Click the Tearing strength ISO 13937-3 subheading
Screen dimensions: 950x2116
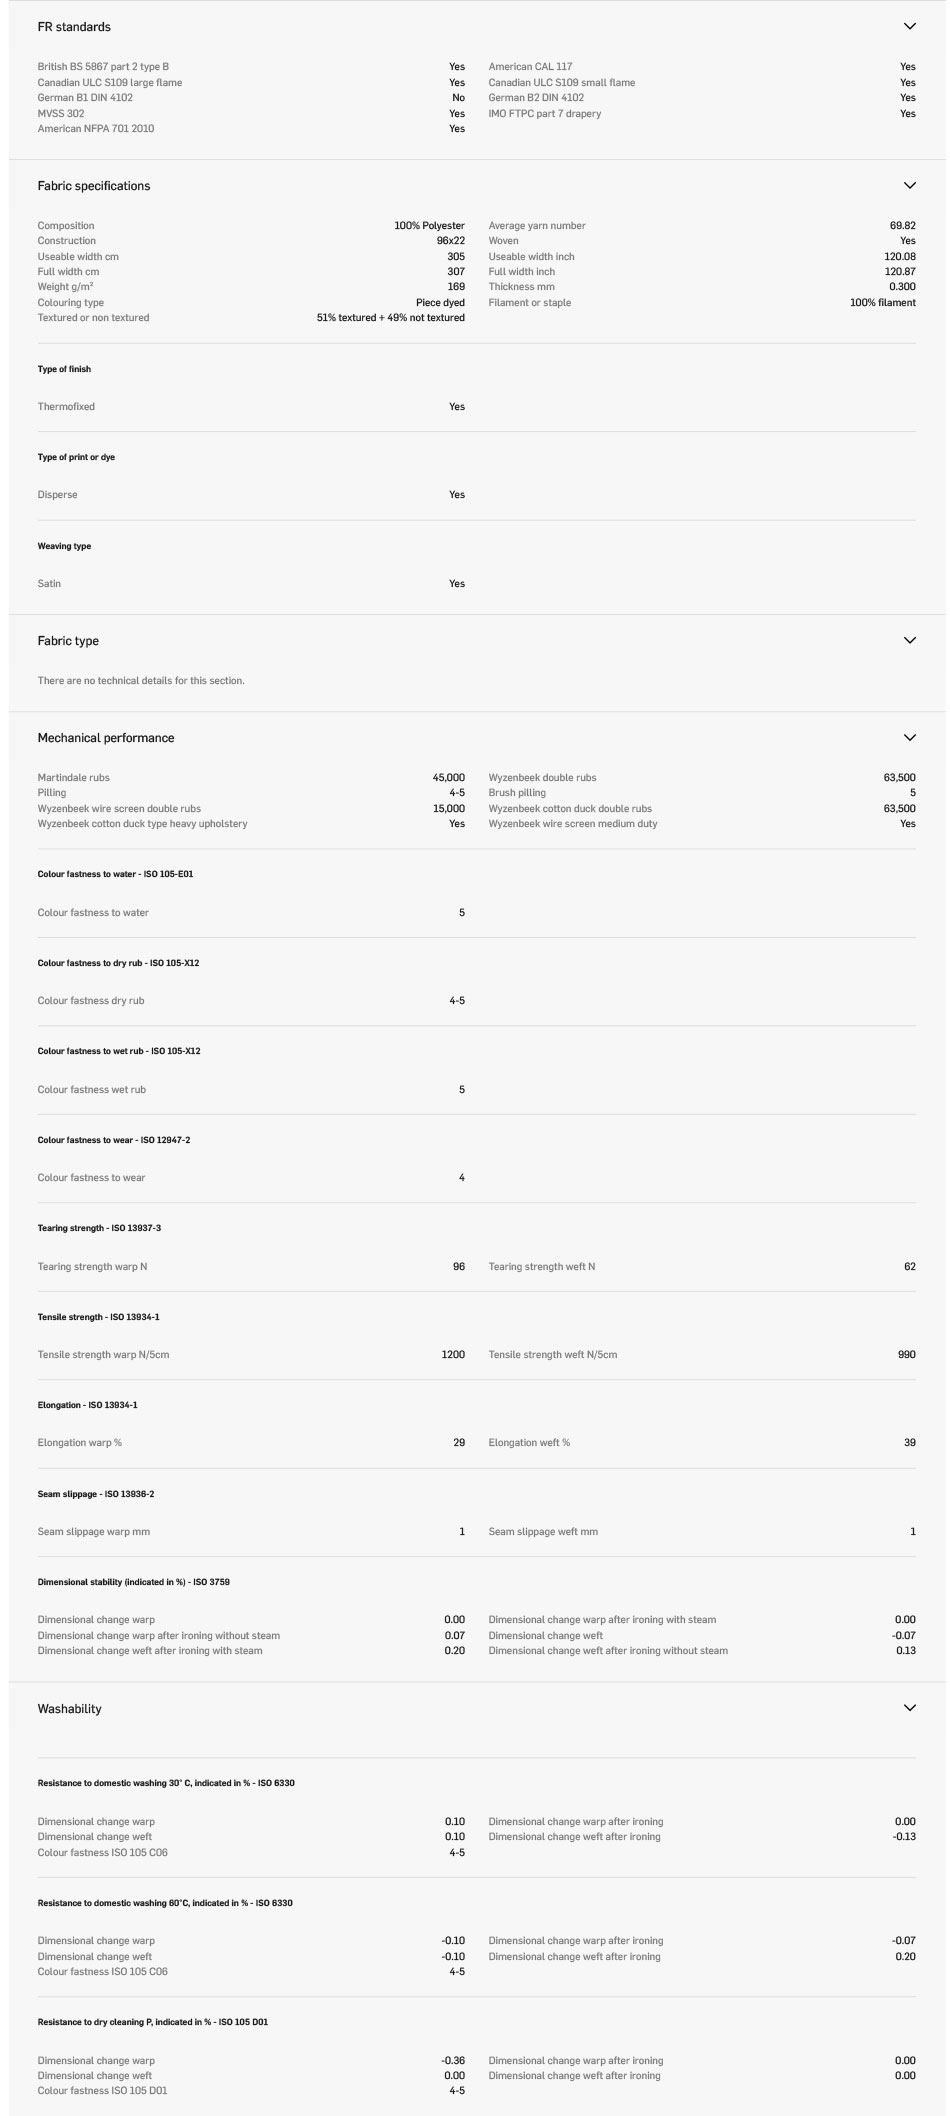tap(99, 1228)
